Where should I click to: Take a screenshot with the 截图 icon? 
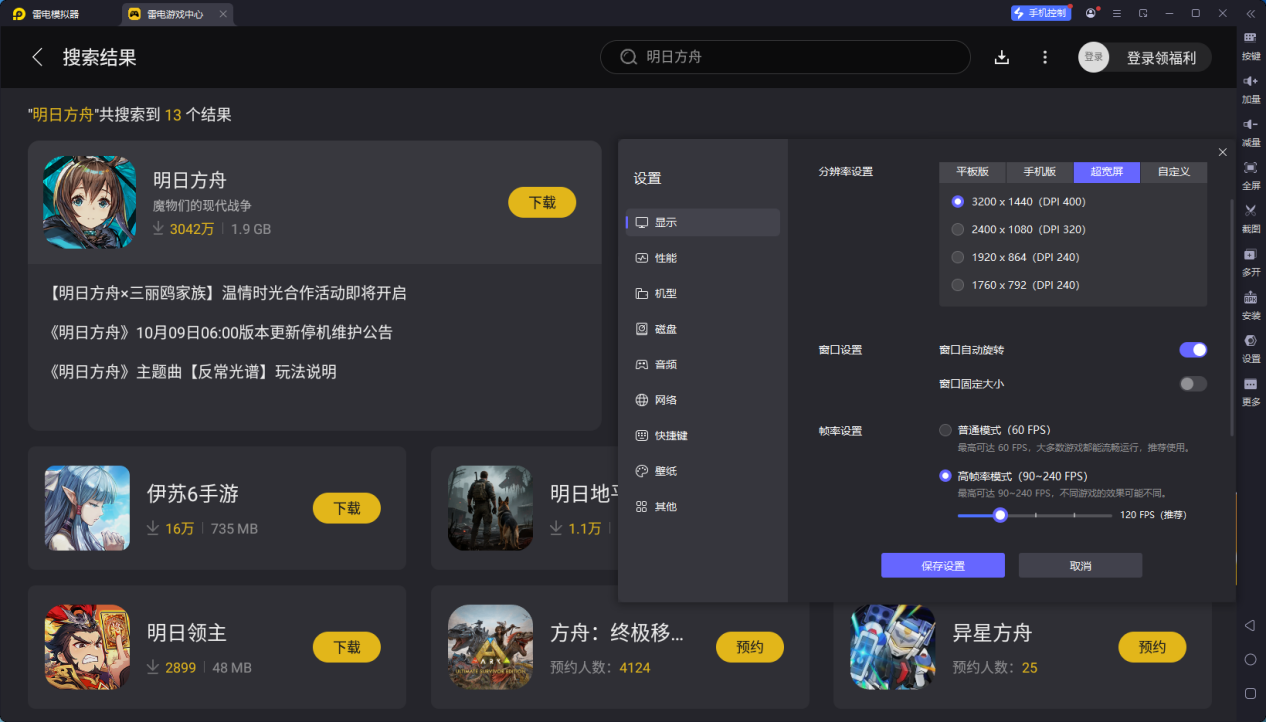(1250, 210)
